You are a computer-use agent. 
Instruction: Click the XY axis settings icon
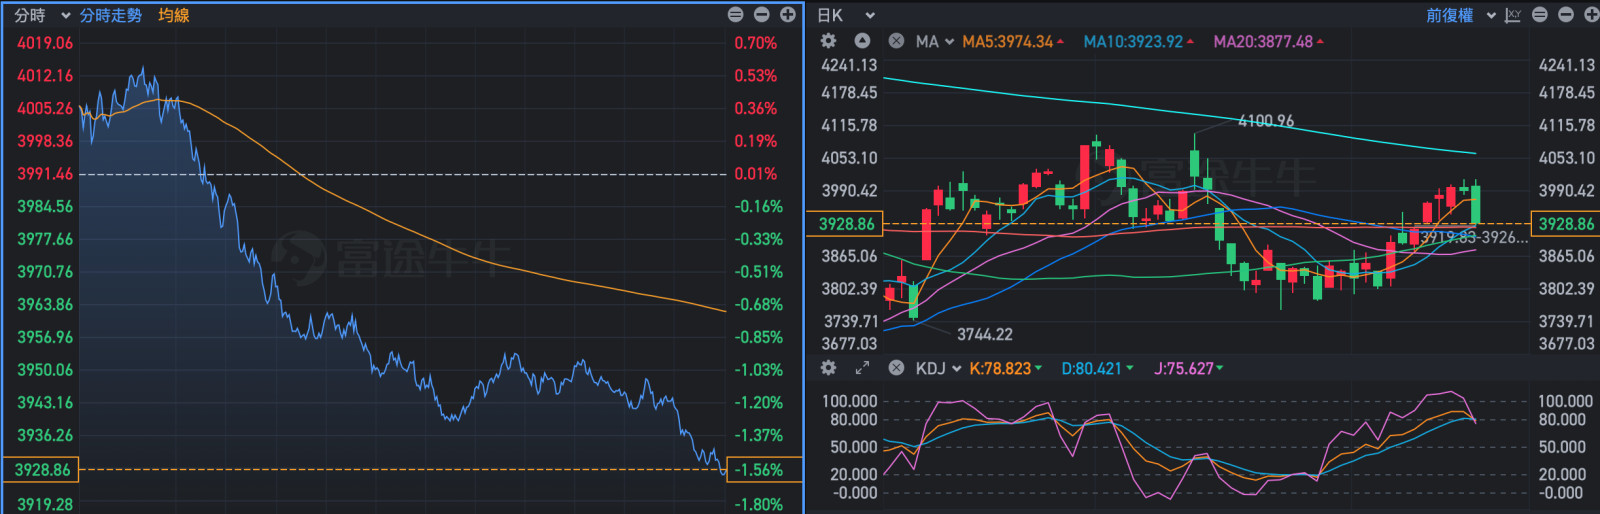point(1513,15)
